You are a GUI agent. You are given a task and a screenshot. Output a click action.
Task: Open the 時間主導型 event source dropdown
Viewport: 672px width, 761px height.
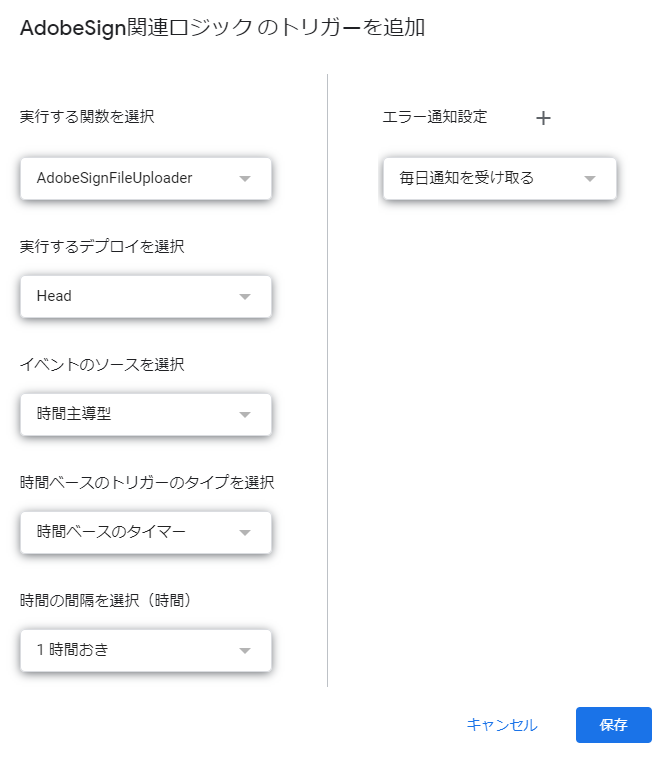146,414
